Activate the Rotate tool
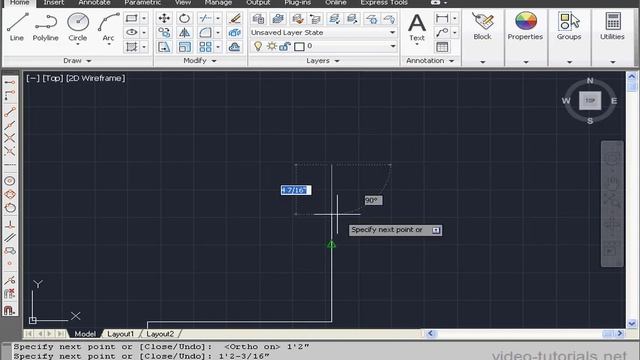 point(184,18)
